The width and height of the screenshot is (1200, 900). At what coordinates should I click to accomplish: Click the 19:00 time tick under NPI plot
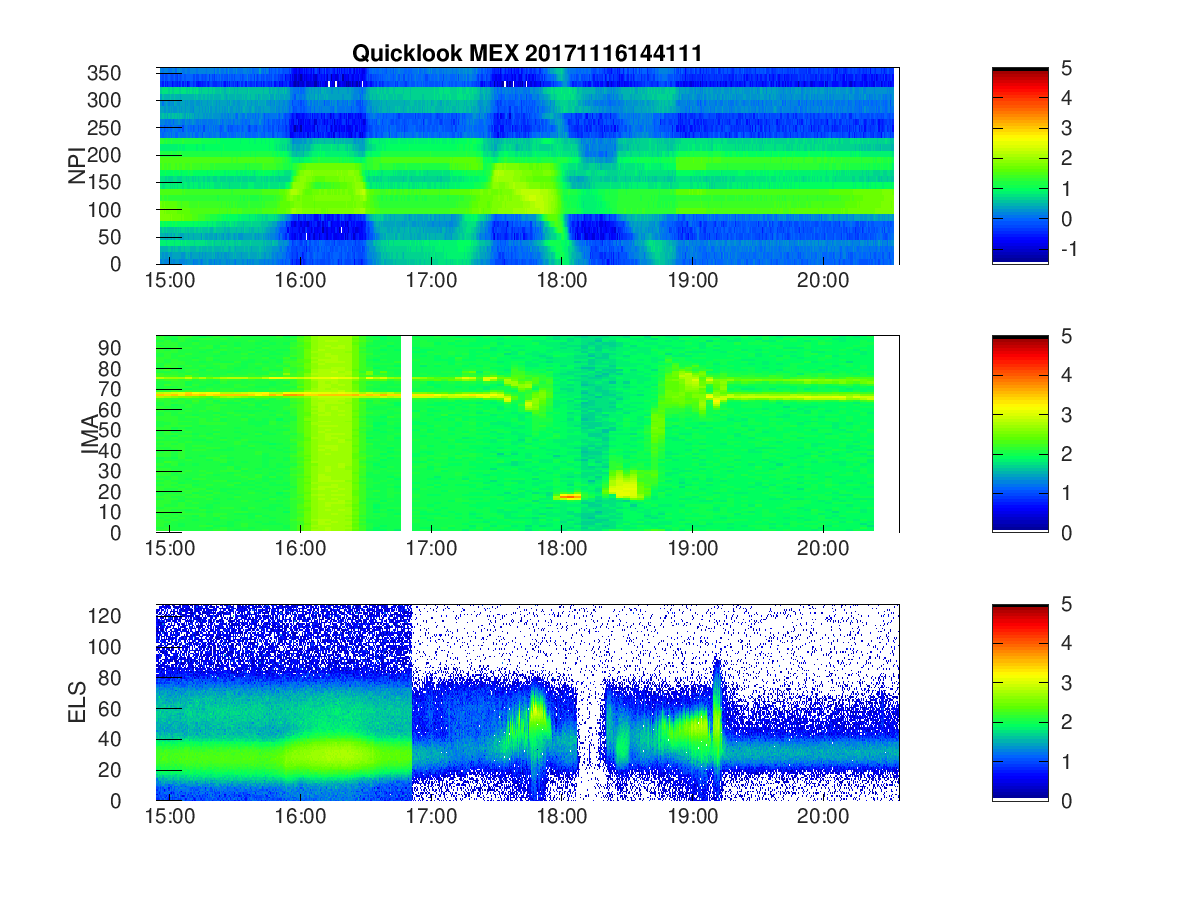[x=692, y=282]
